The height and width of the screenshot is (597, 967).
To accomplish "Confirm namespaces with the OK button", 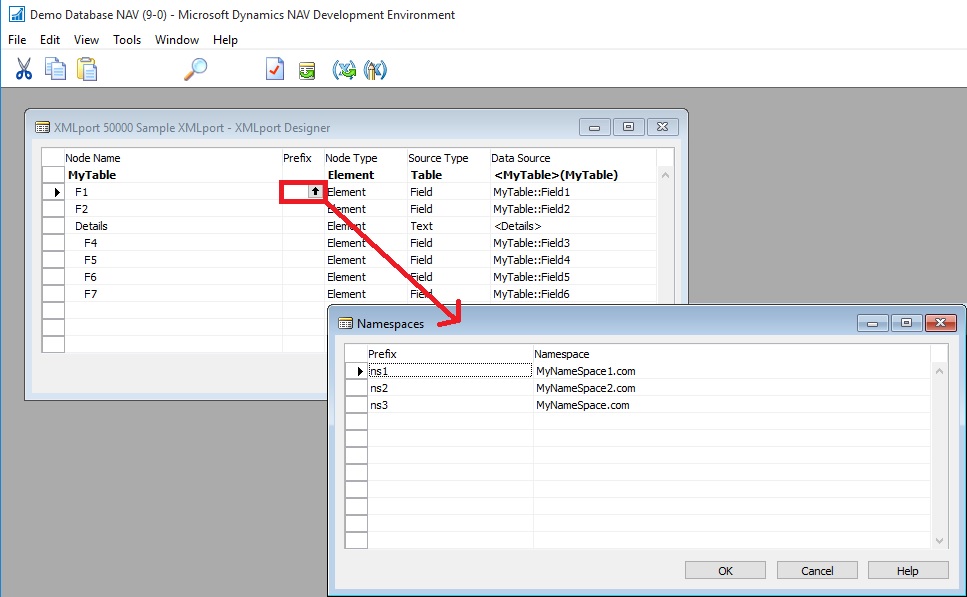I will coord(725,570).
